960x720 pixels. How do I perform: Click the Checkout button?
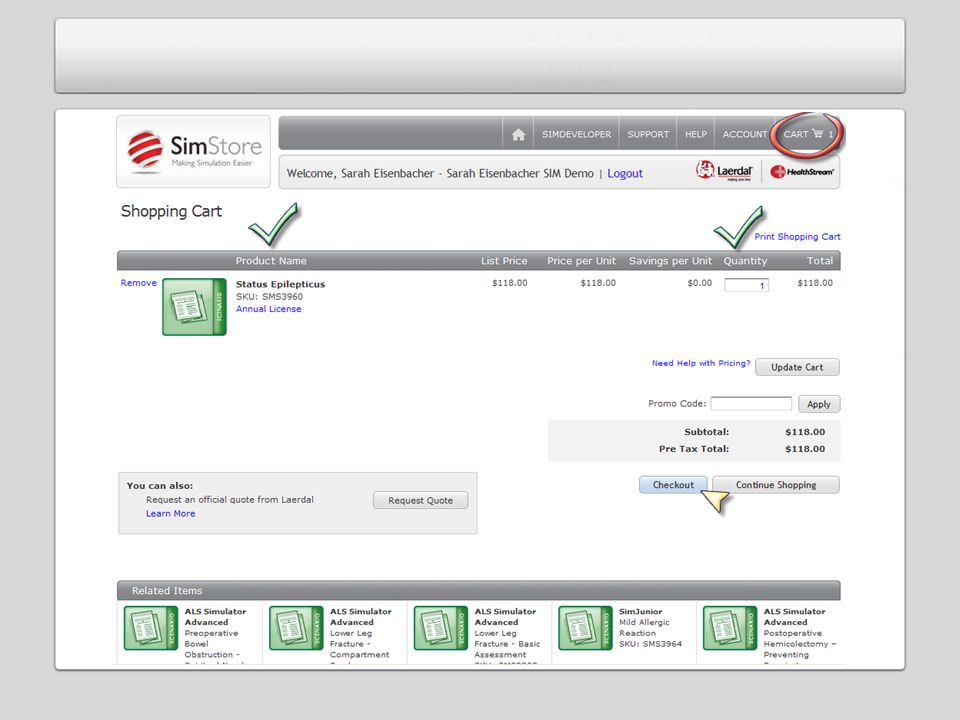(x=673, y=485)
